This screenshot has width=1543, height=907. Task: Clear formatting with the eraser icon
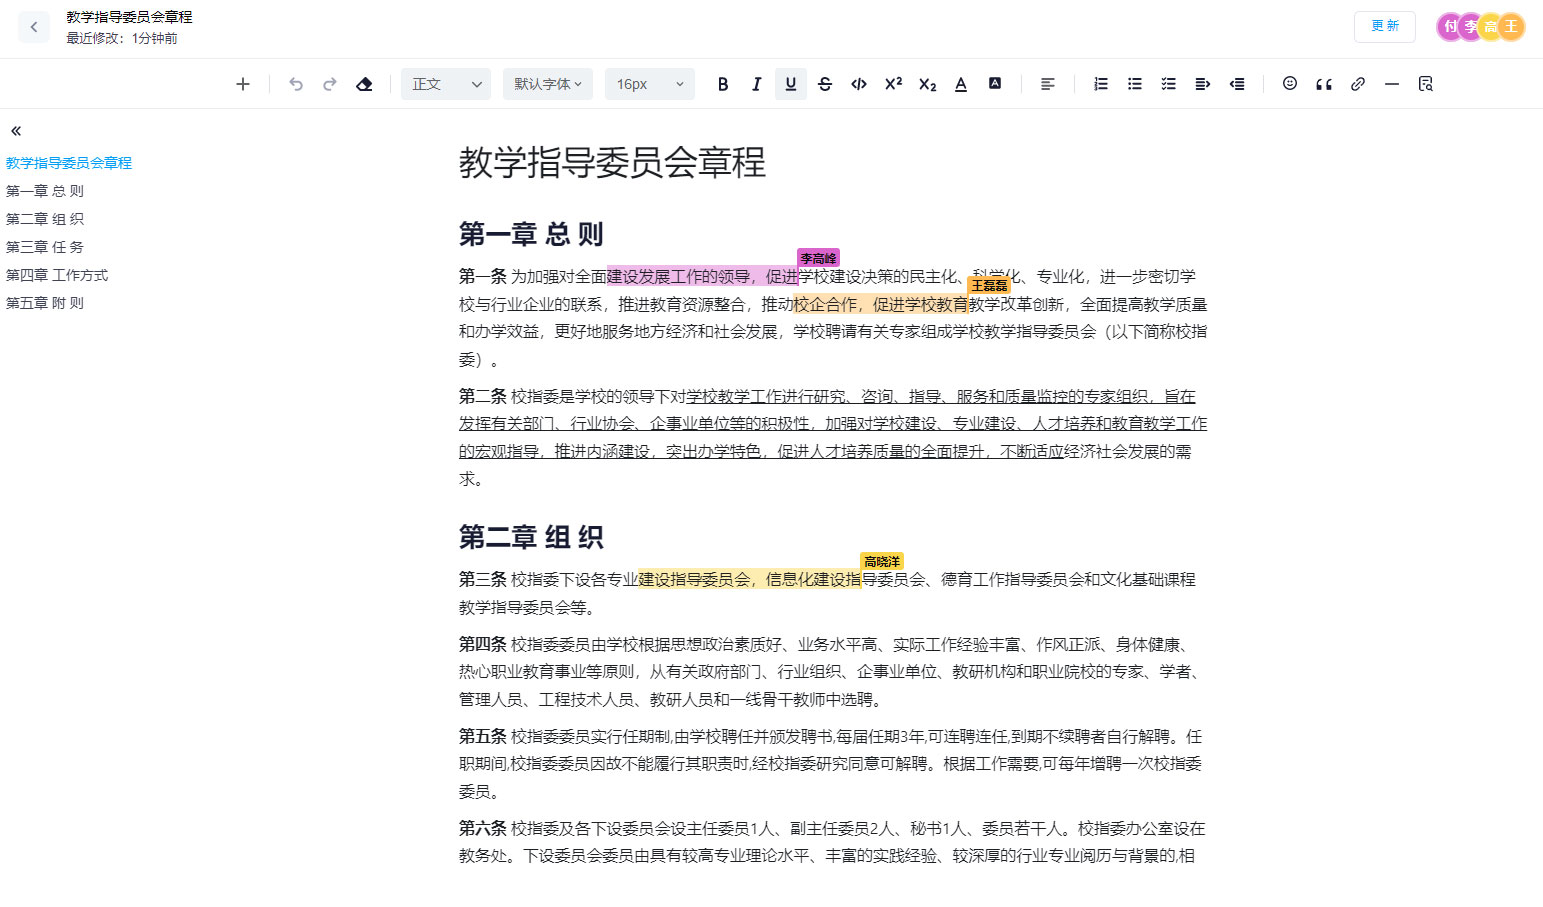tap(364, 84)
